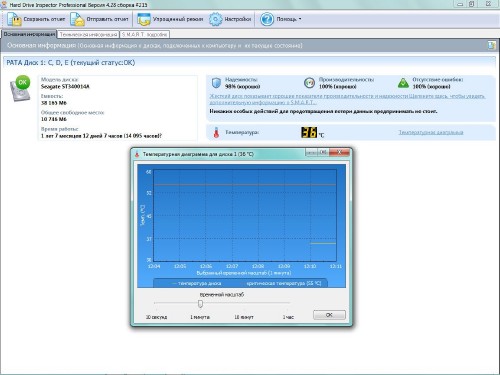Viewport: 500px width, 375px height.
Task: Expand the Help dropdown arrow
Action: [300, 19]
